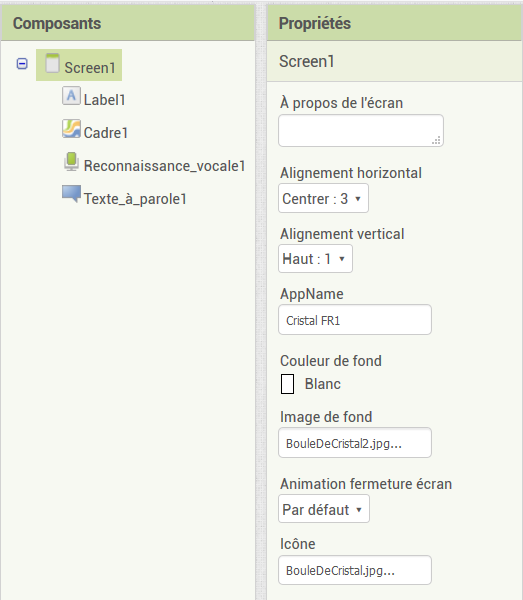Select Cadre1 in the component tree
523x600 pixels.
coord(106,133)
